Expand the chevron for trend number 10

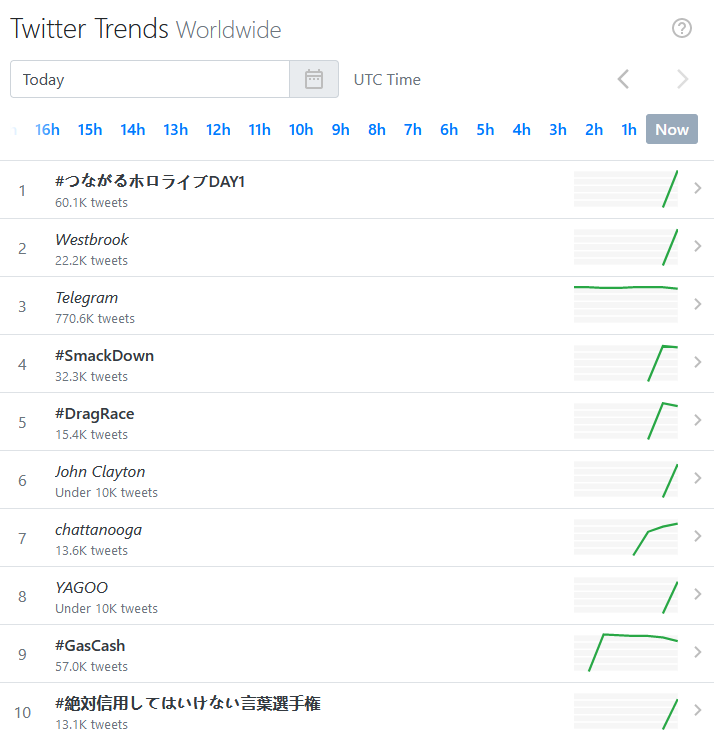click(698, 710)
